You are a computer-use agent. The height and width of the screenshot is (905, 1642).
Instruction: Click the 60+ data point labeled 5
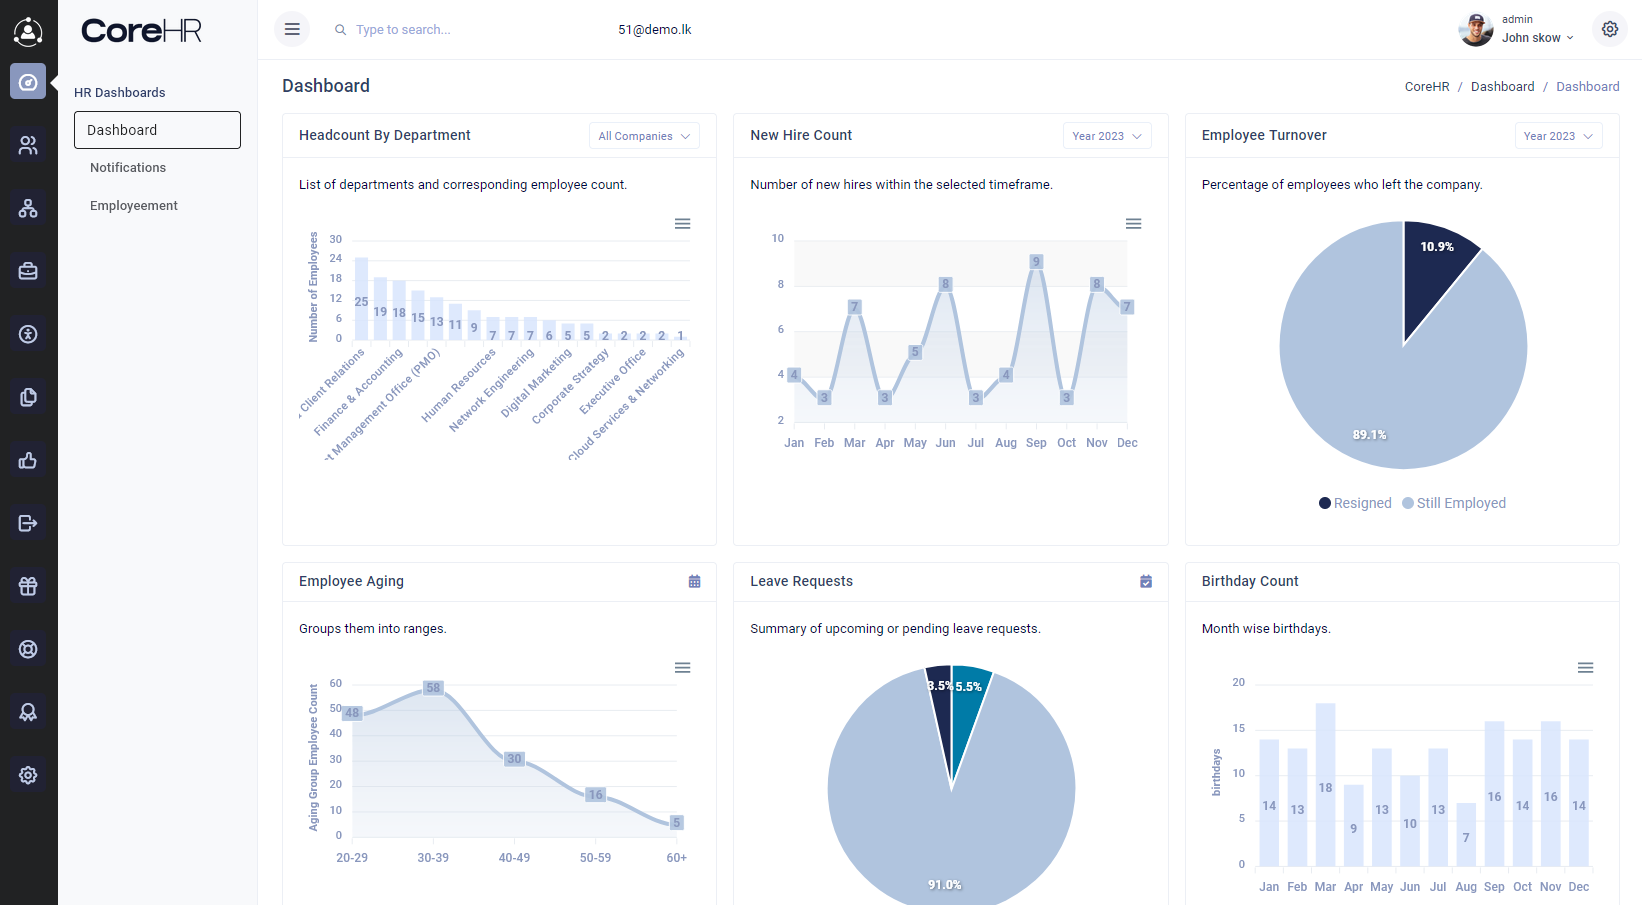coord(677,823)
